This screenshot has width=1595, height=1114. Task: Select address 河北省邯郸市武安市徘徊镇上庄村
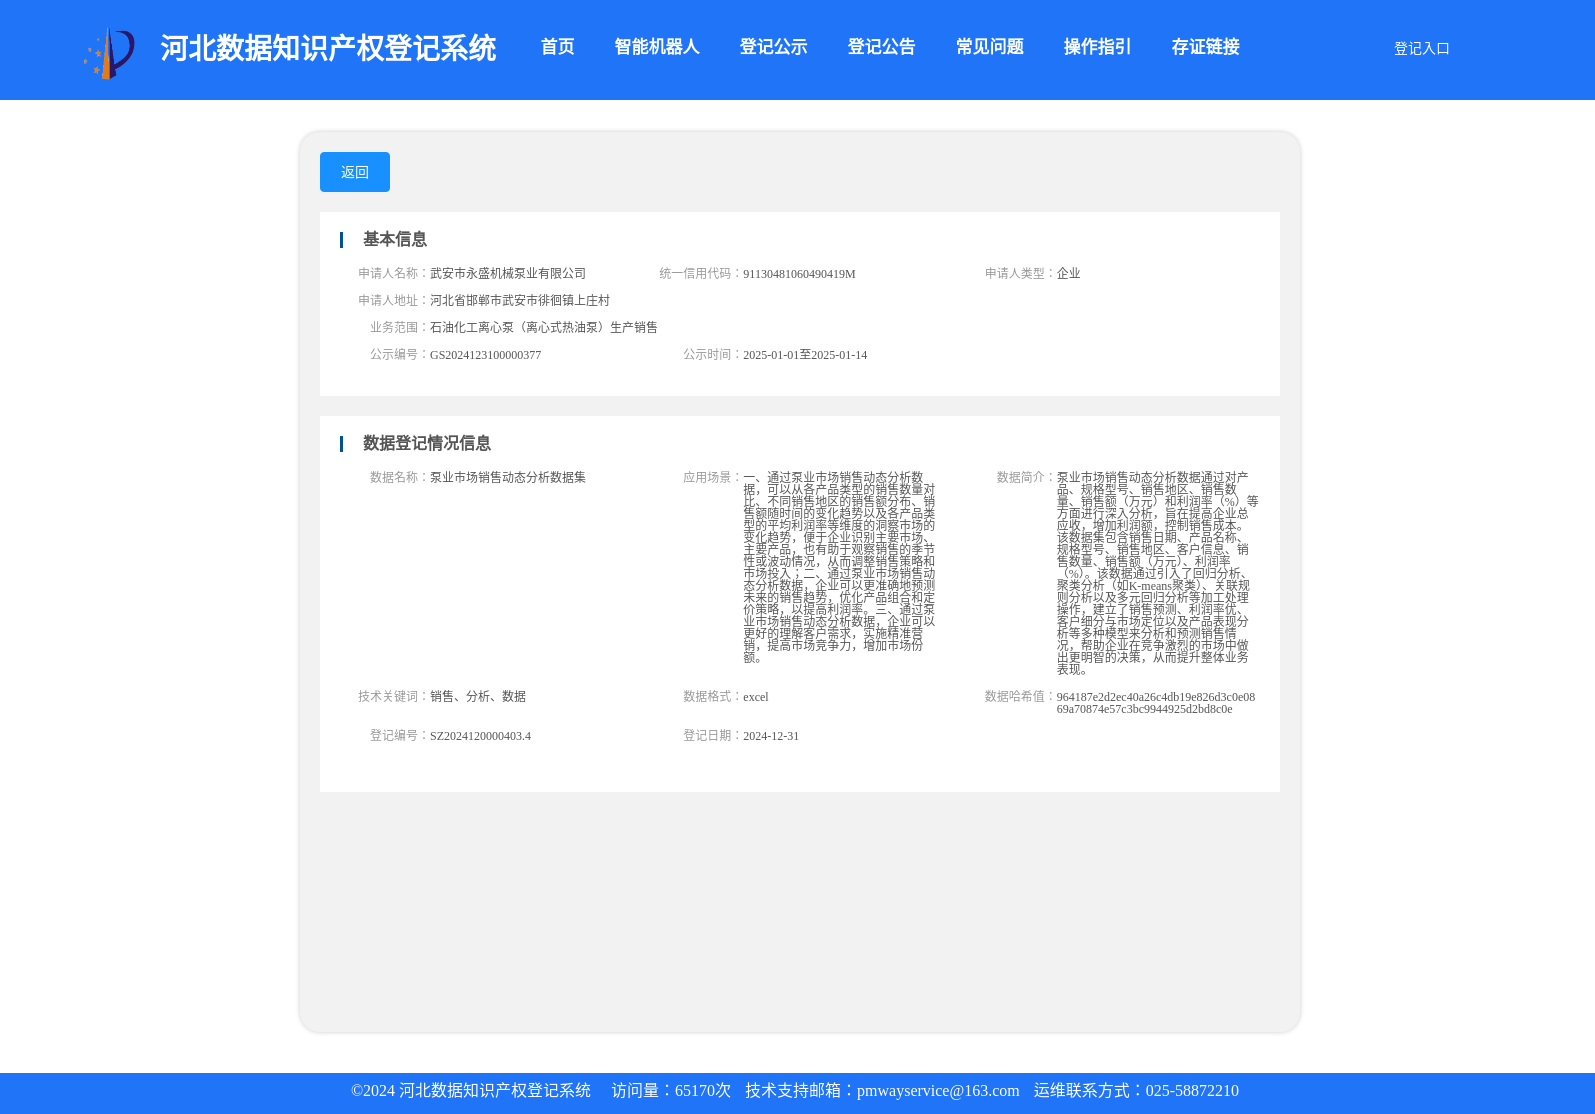coord(520,300)
